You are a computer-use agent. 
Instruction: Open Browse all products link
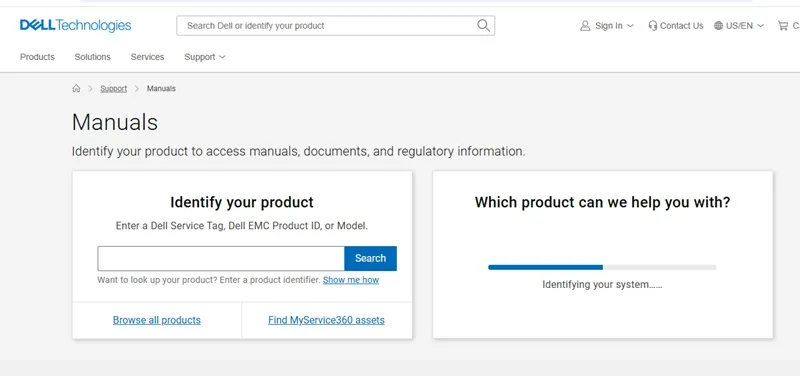tap(157, 320)
